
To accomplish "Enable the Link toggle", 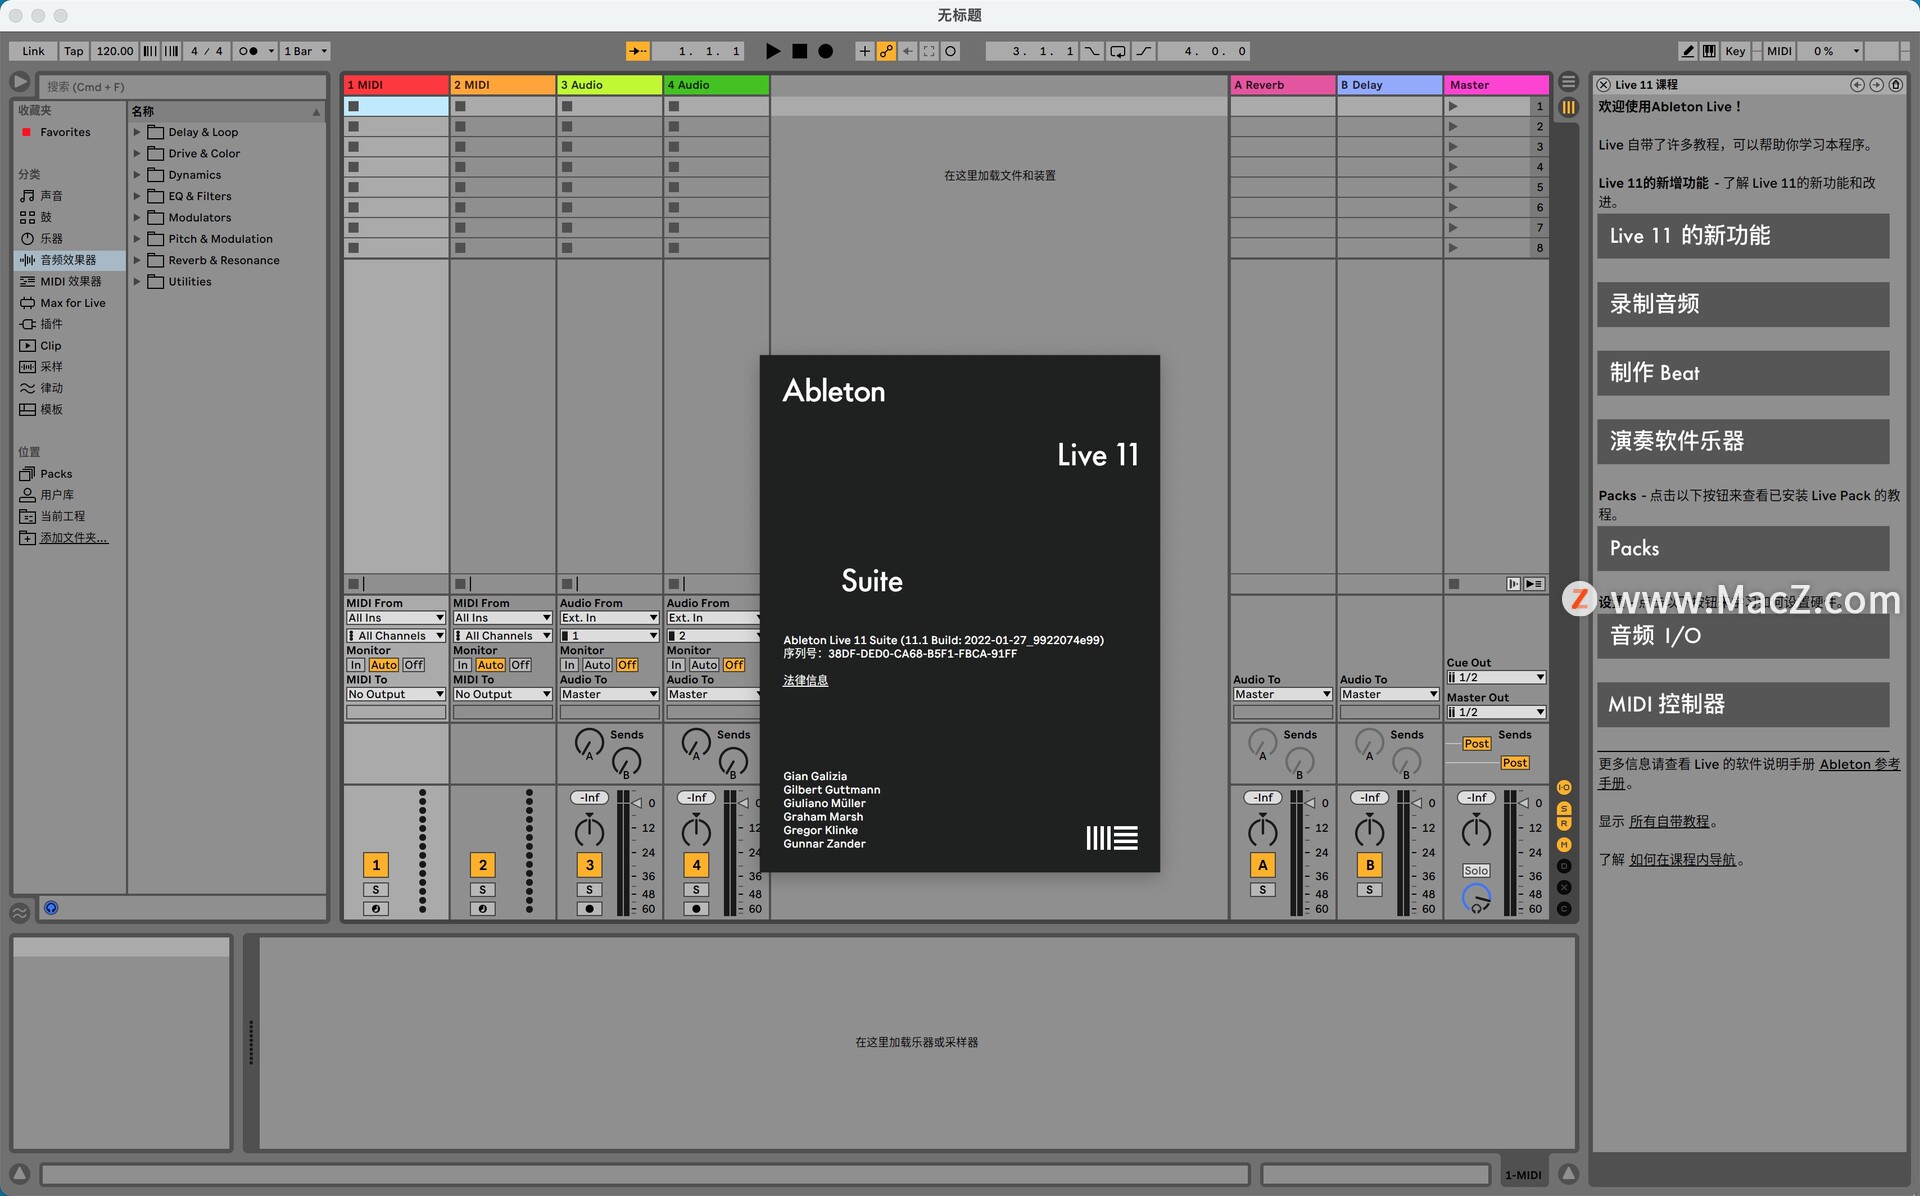I will coord(33,51).
